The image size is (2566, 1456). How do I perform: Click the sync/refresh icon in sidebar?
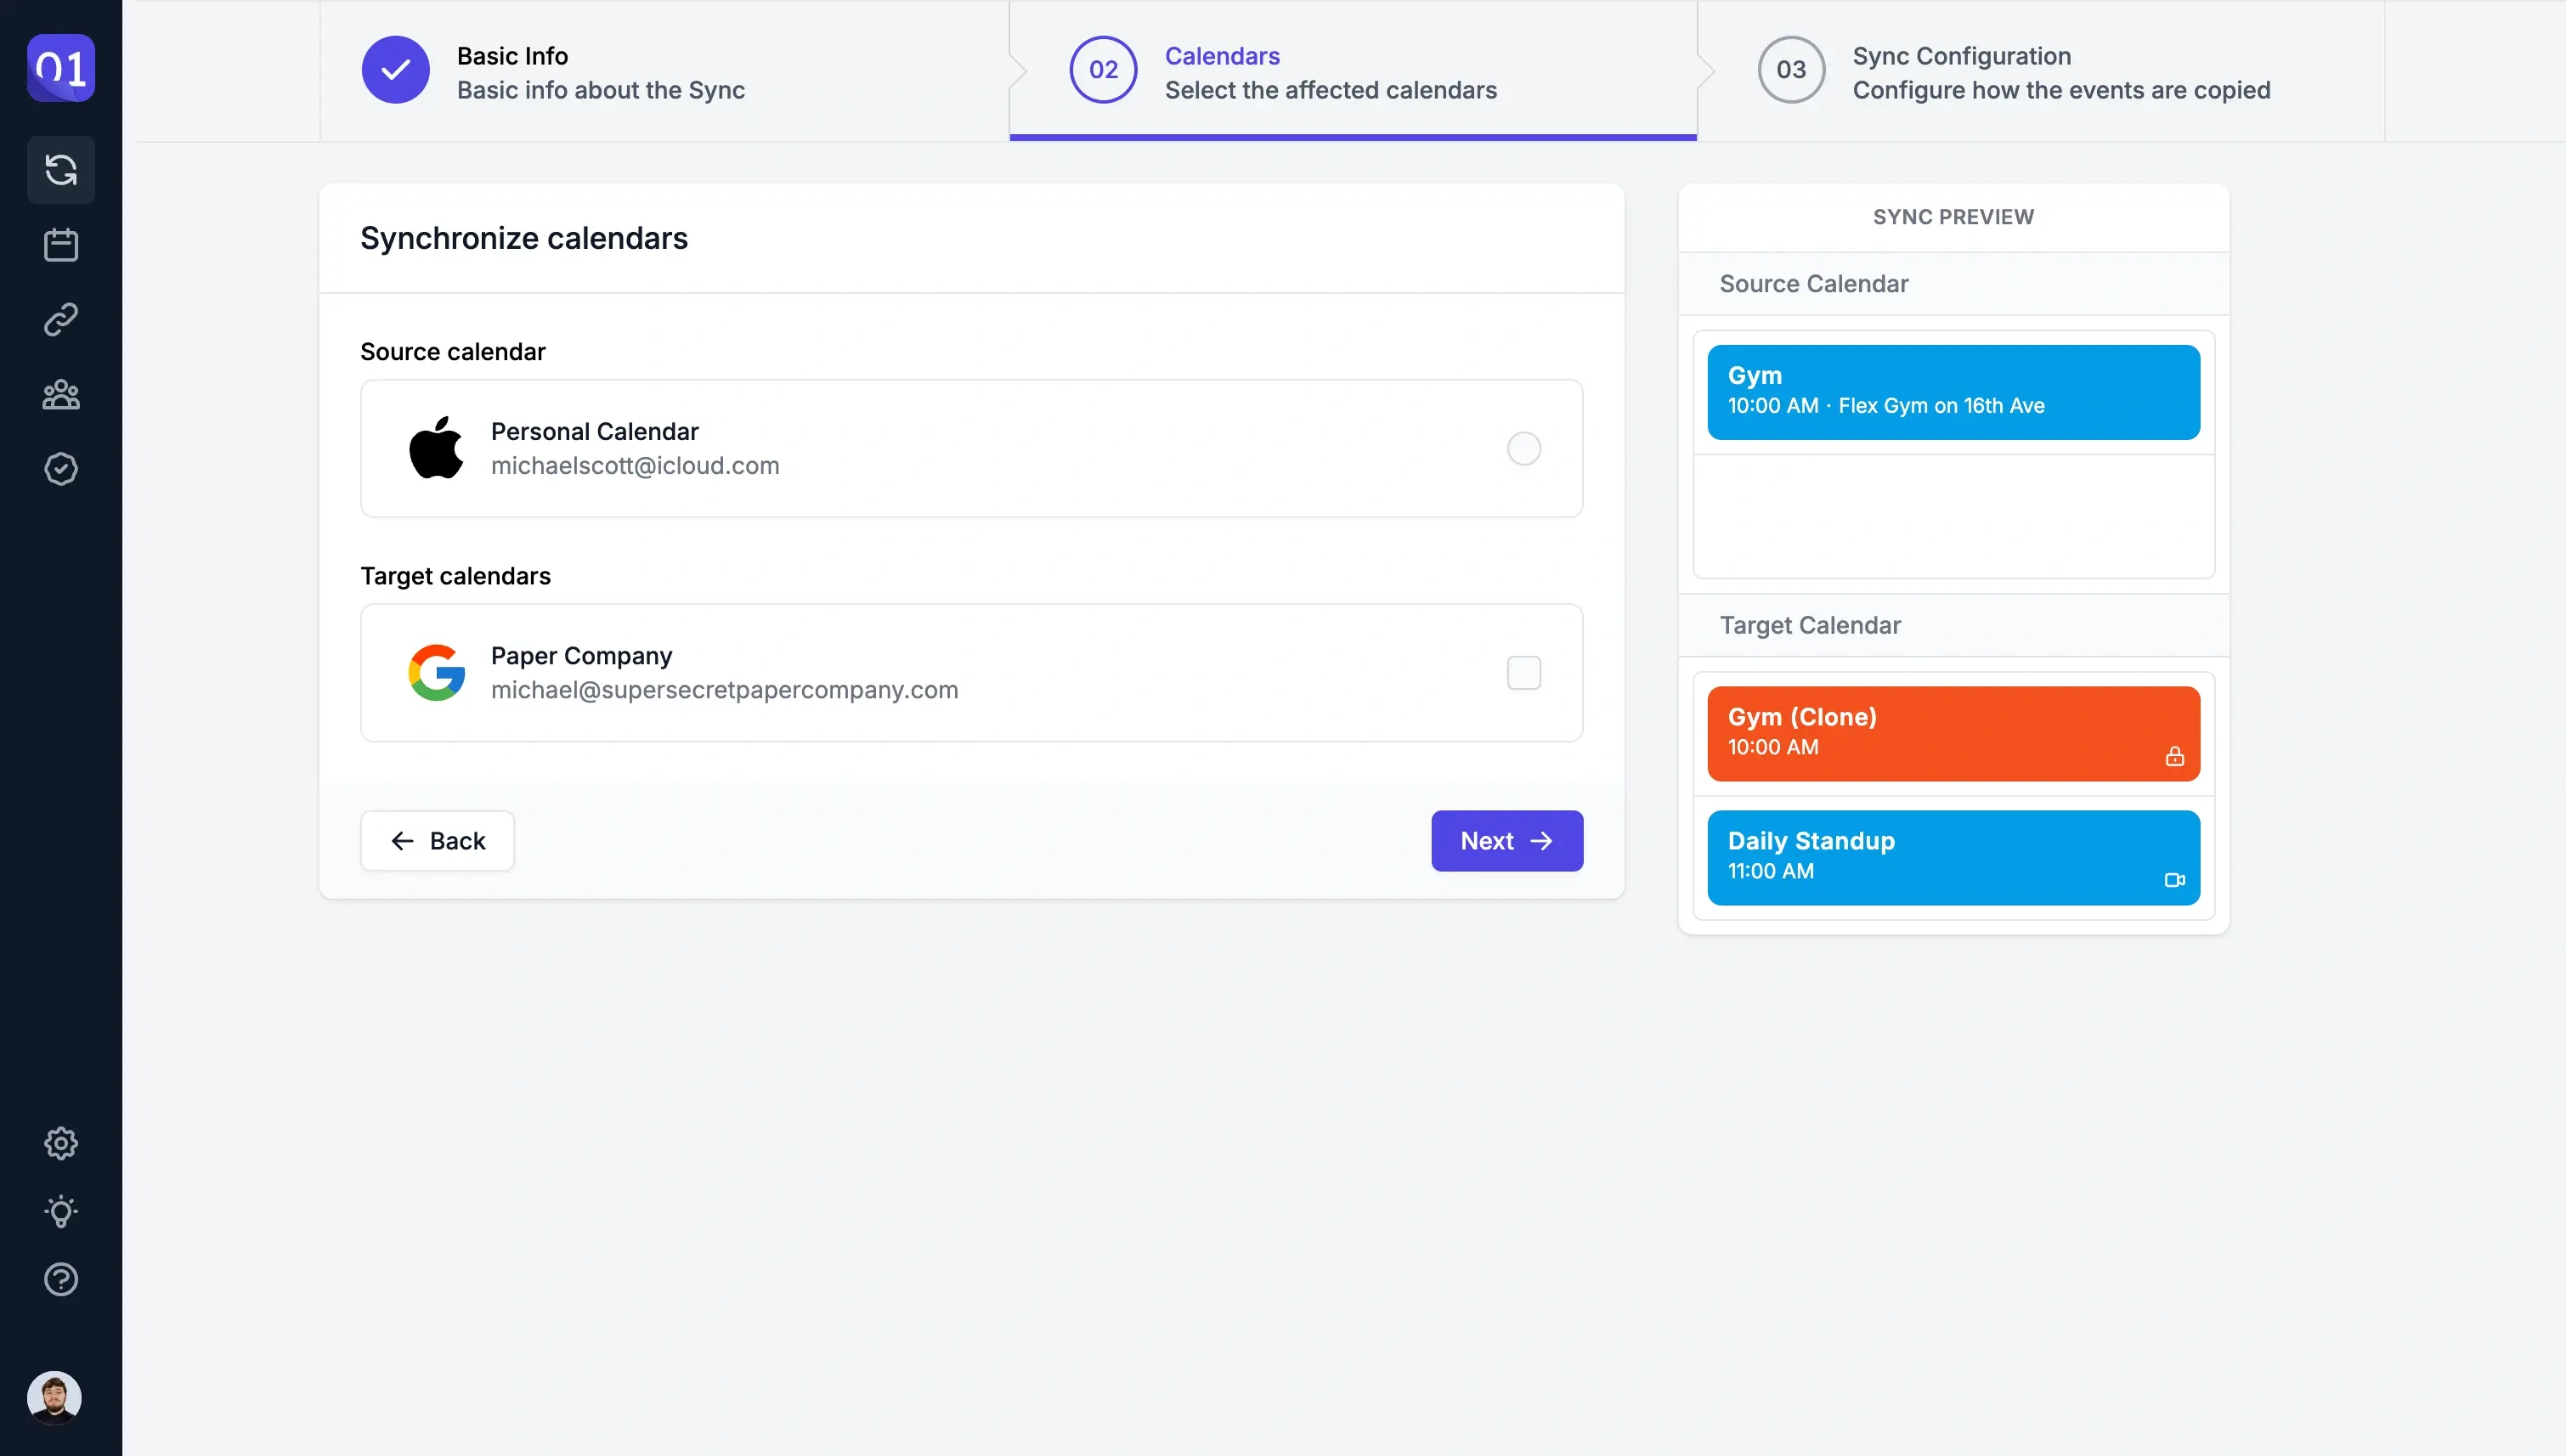[60, 171]
